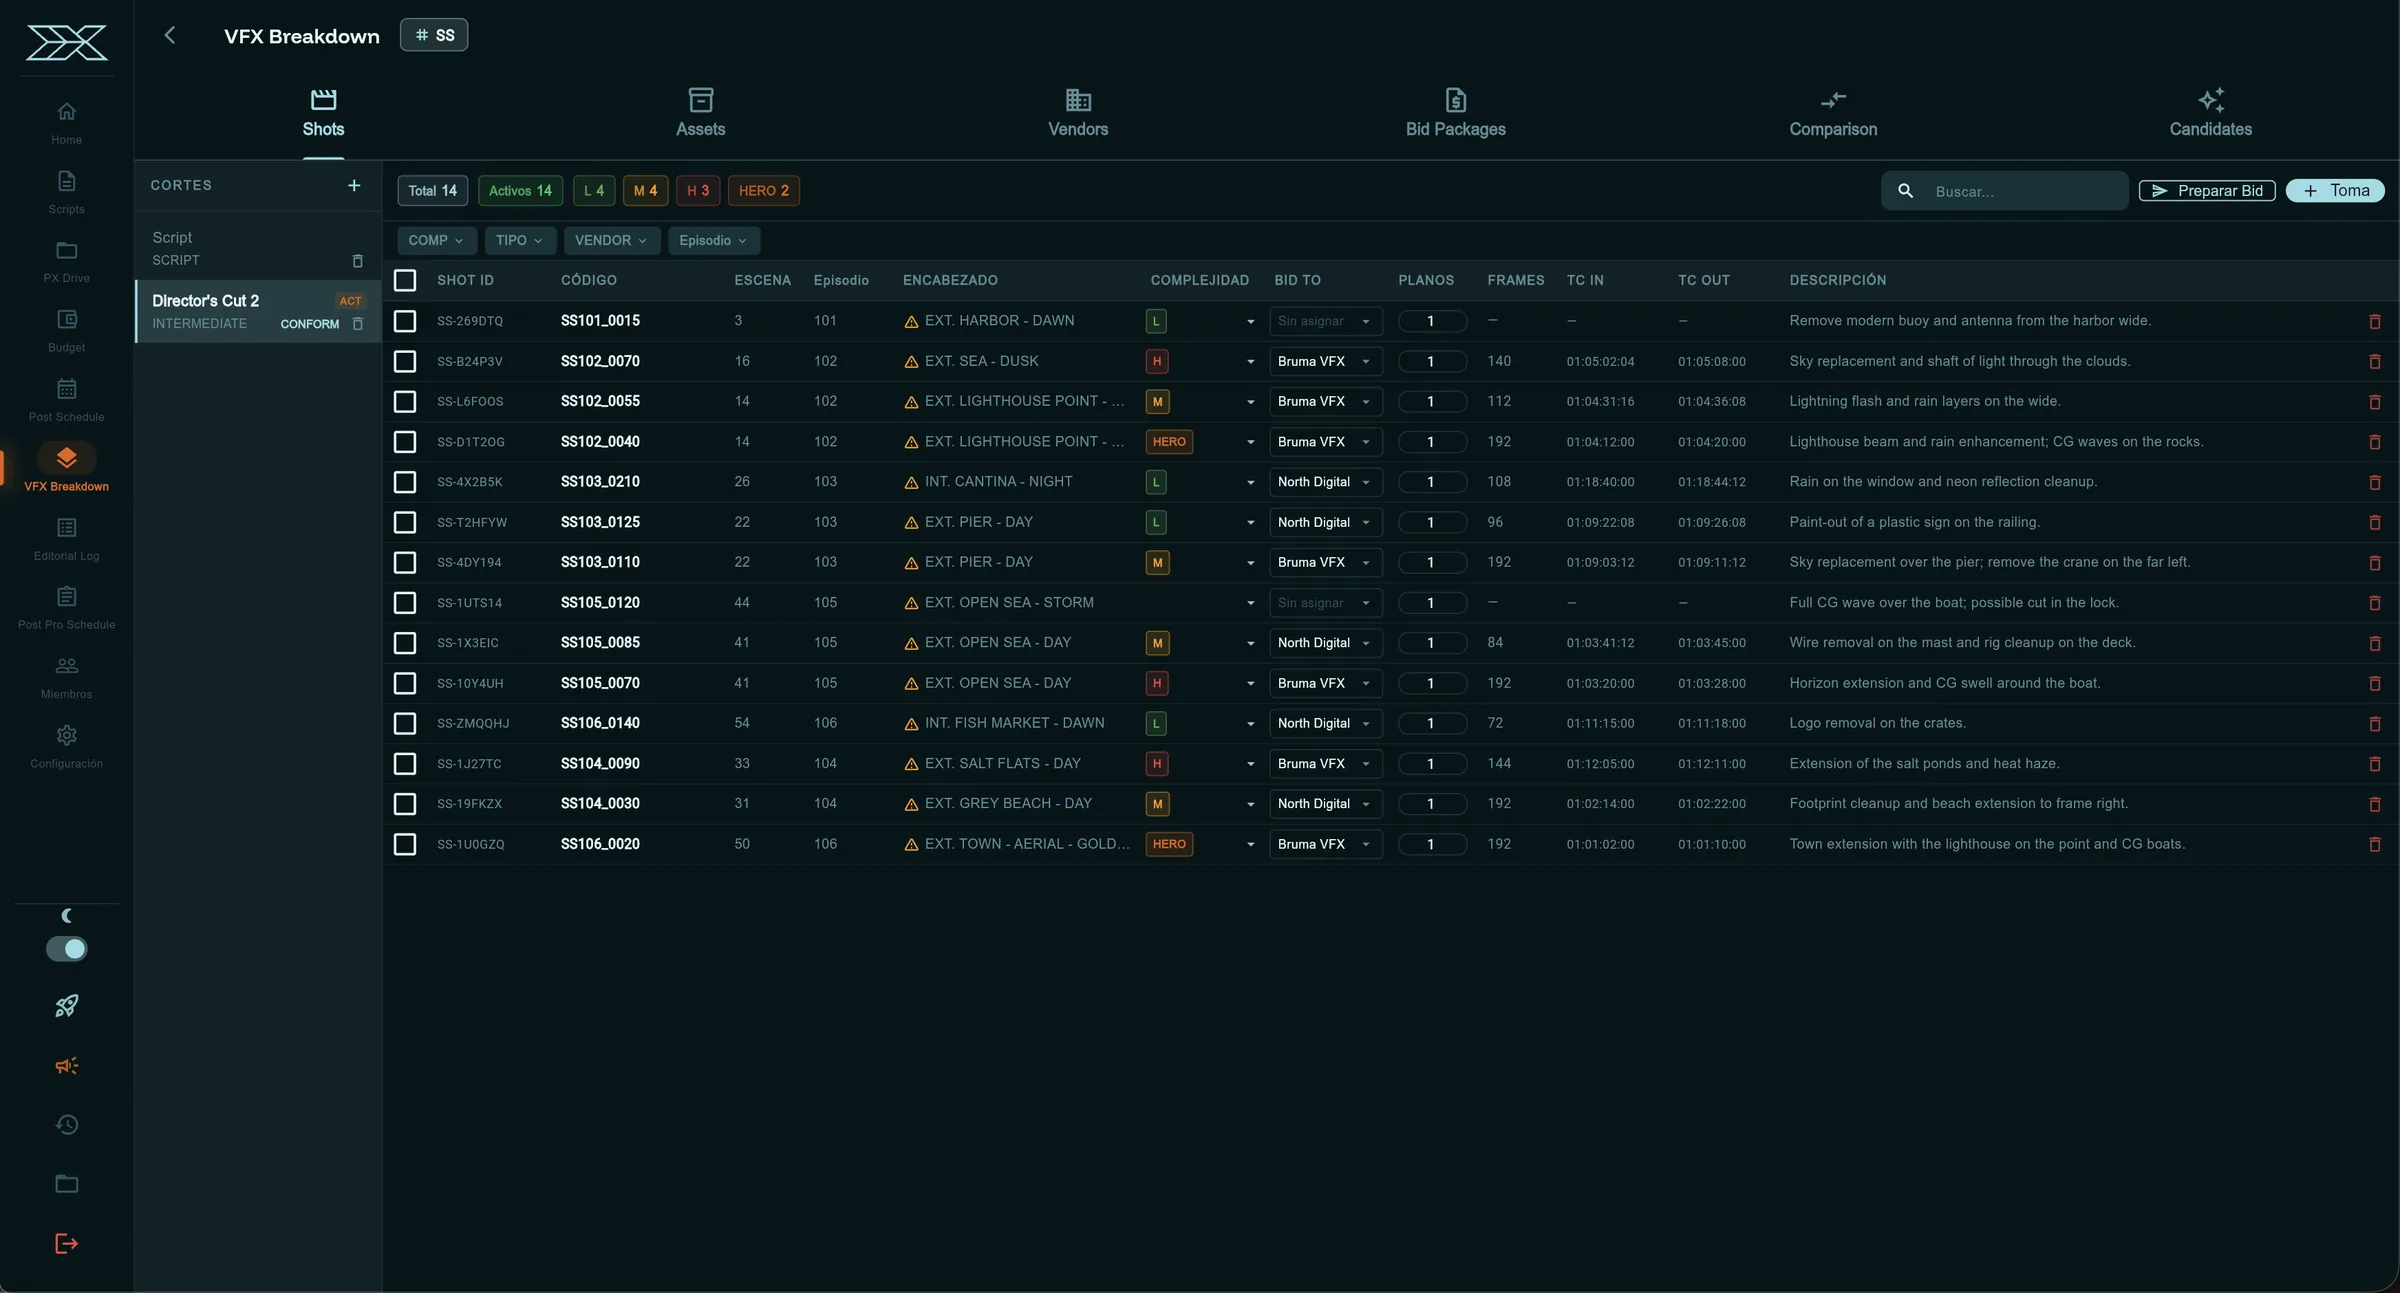Filter by HERO 2 chip

tap(764, 191)
